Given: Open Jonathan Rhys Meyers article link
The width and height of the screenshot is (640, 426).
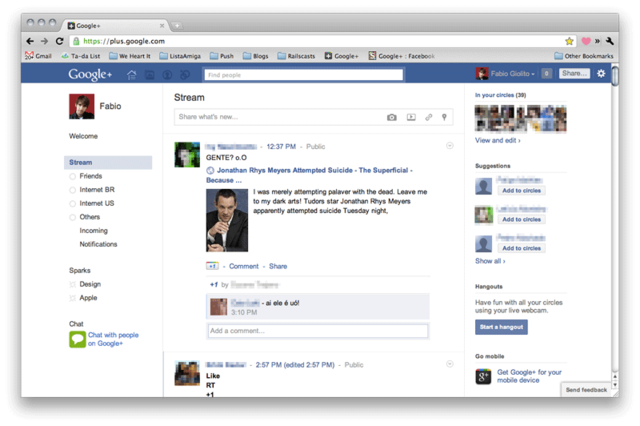Looking at the screenshot, I should (x=309, y=175).
